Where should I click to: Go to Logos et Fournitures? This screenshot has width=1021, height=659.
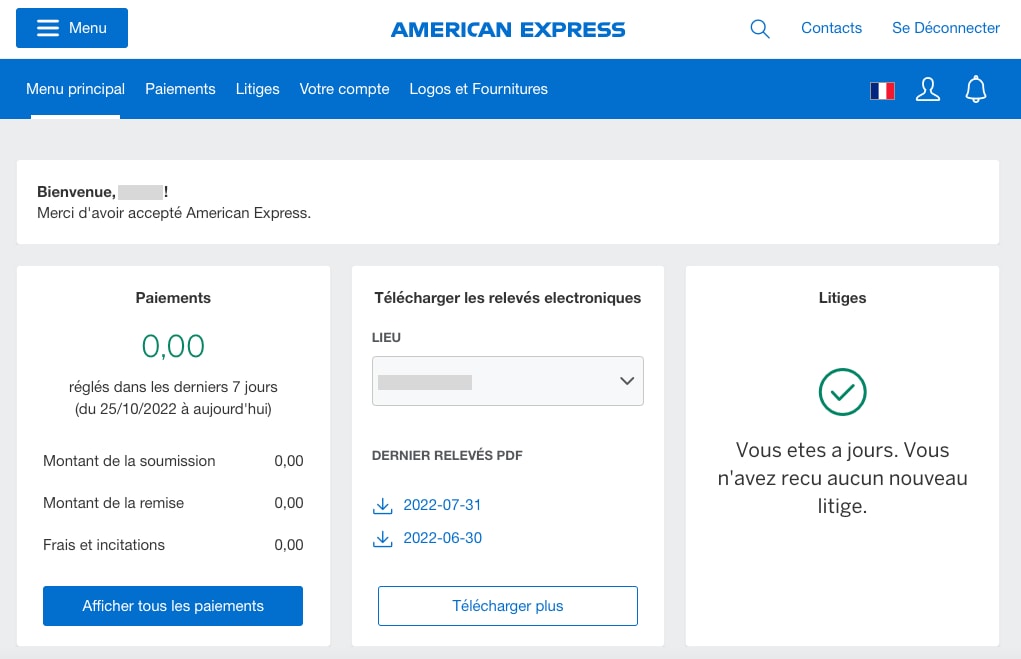coord(478,89)
